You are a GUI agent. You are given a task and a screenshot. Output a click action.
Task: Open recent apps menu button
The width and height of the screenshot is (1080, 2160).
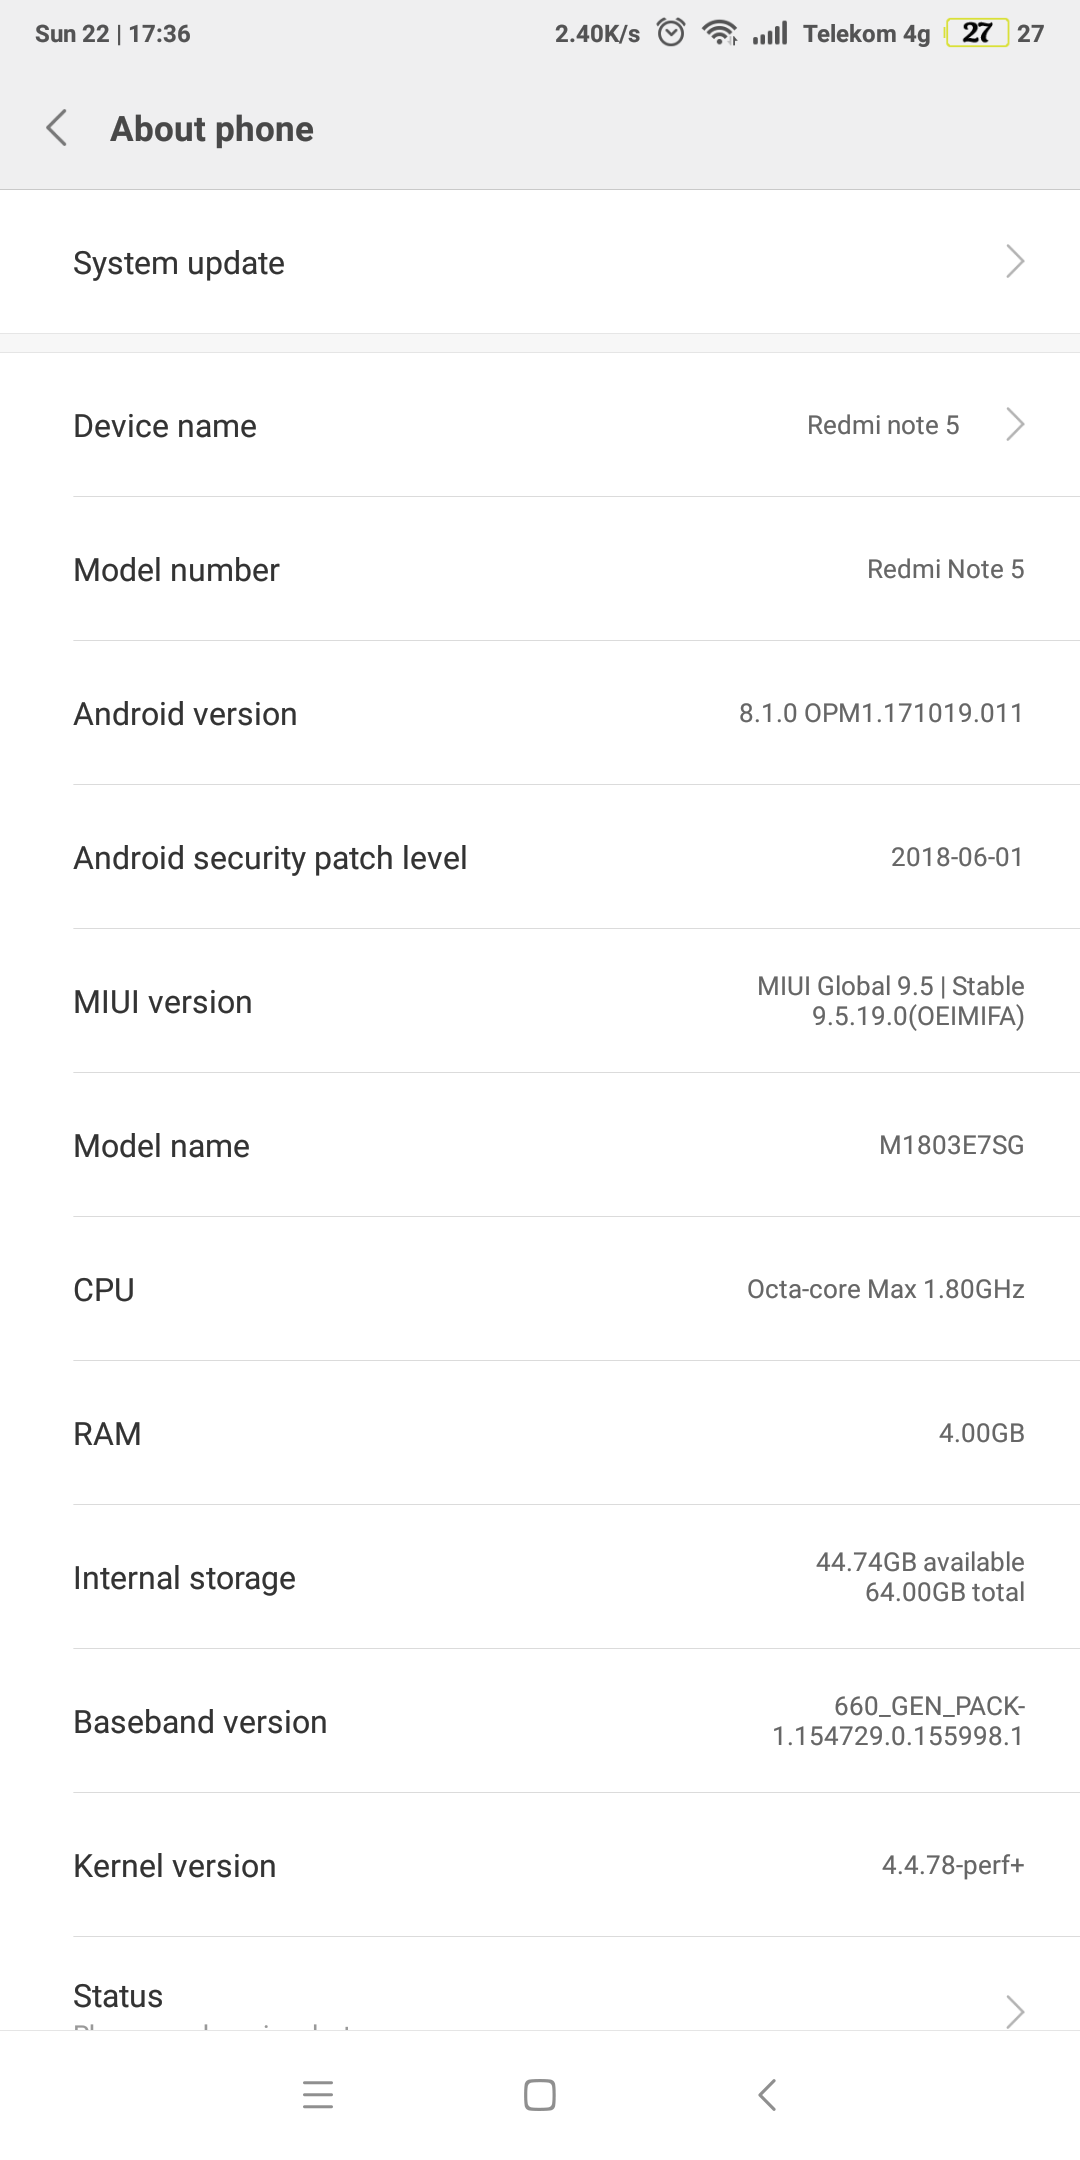318,2094
